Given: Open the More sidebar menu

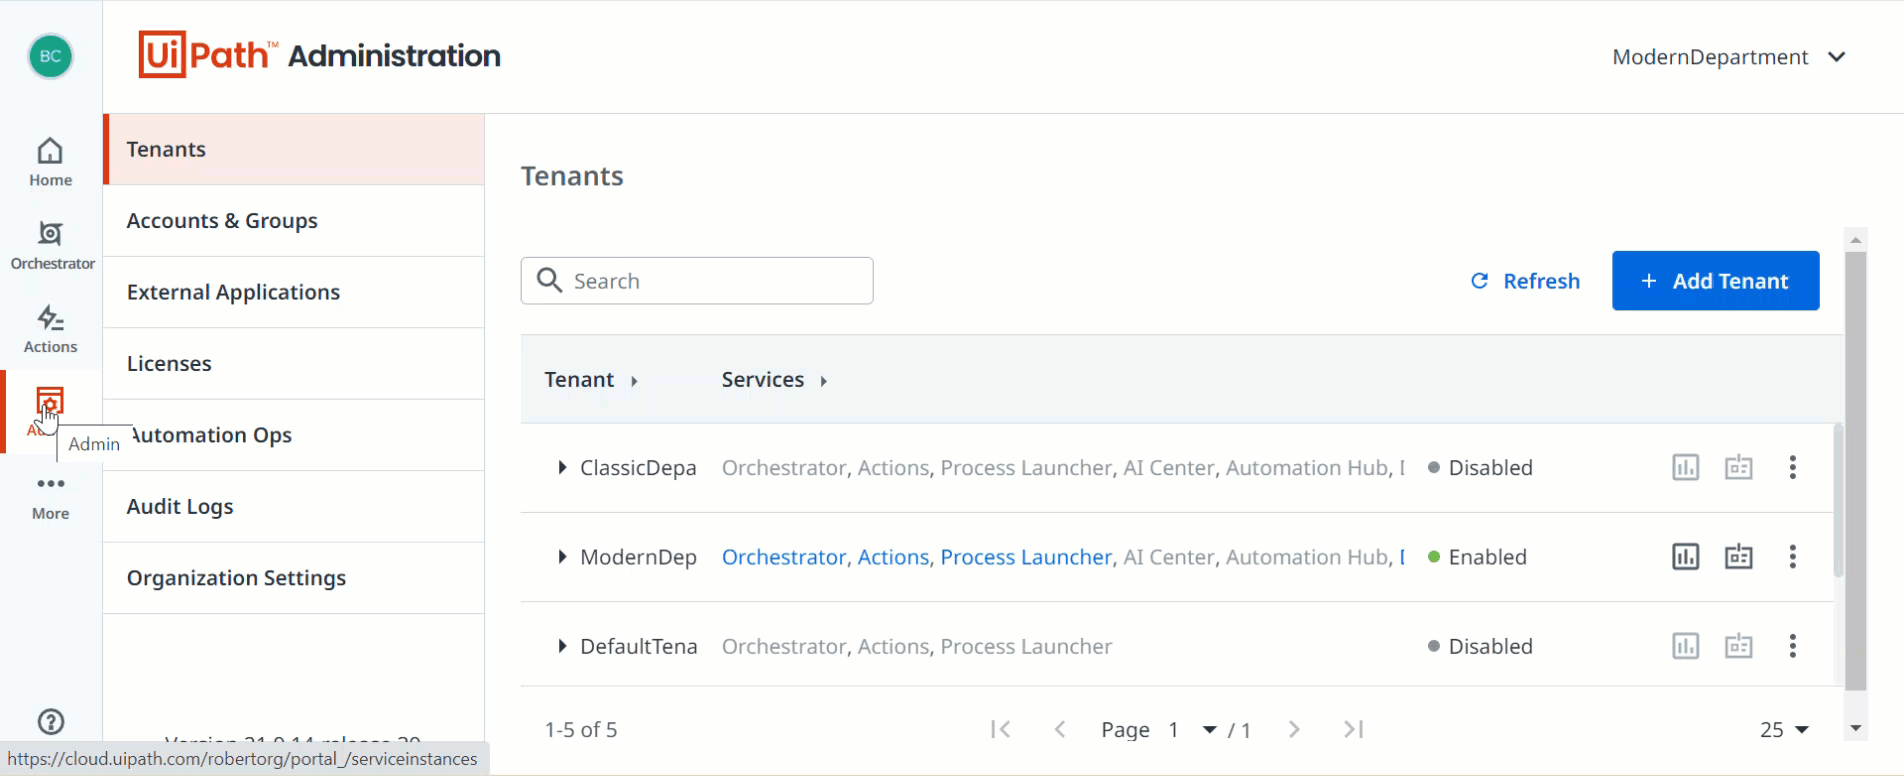Looking at the screenshot, I should [50, 497].
